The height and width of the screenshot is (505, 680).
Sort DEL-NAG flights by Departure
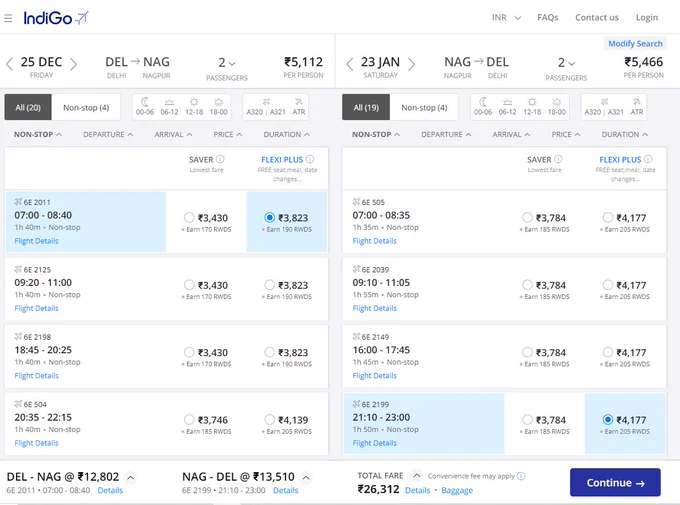coord(108,134)
